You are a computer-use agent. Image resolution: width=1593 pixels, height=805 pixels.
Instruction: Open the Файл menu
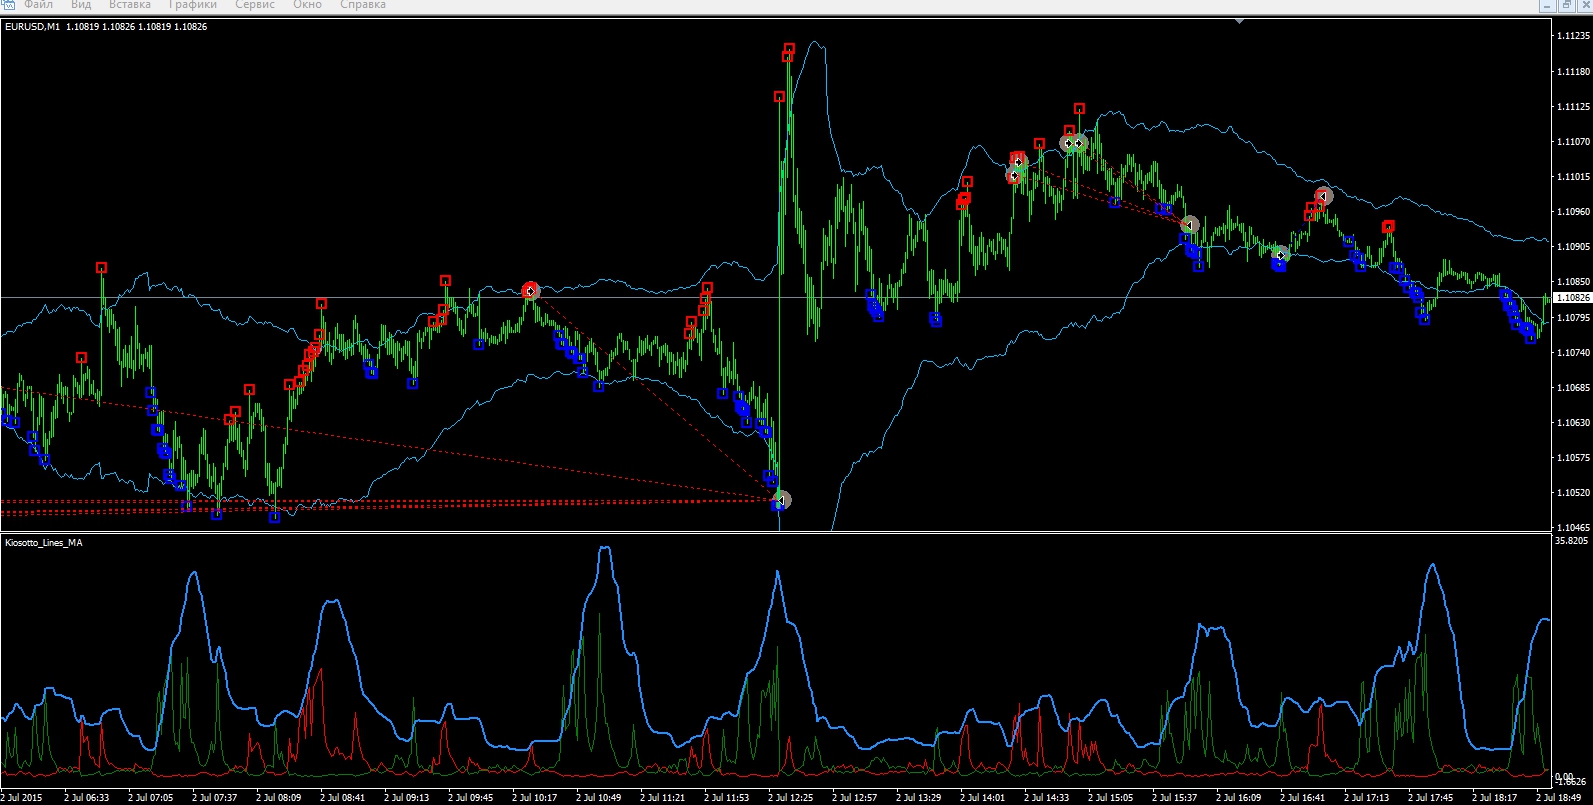(38, 4)
